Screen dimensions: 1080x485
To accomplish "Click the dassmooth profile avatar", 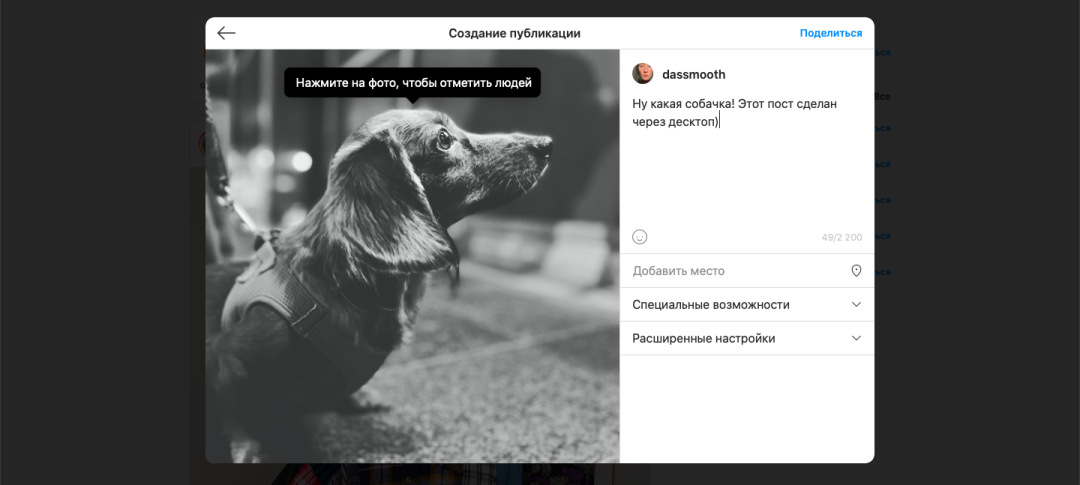I will point(643,74).
